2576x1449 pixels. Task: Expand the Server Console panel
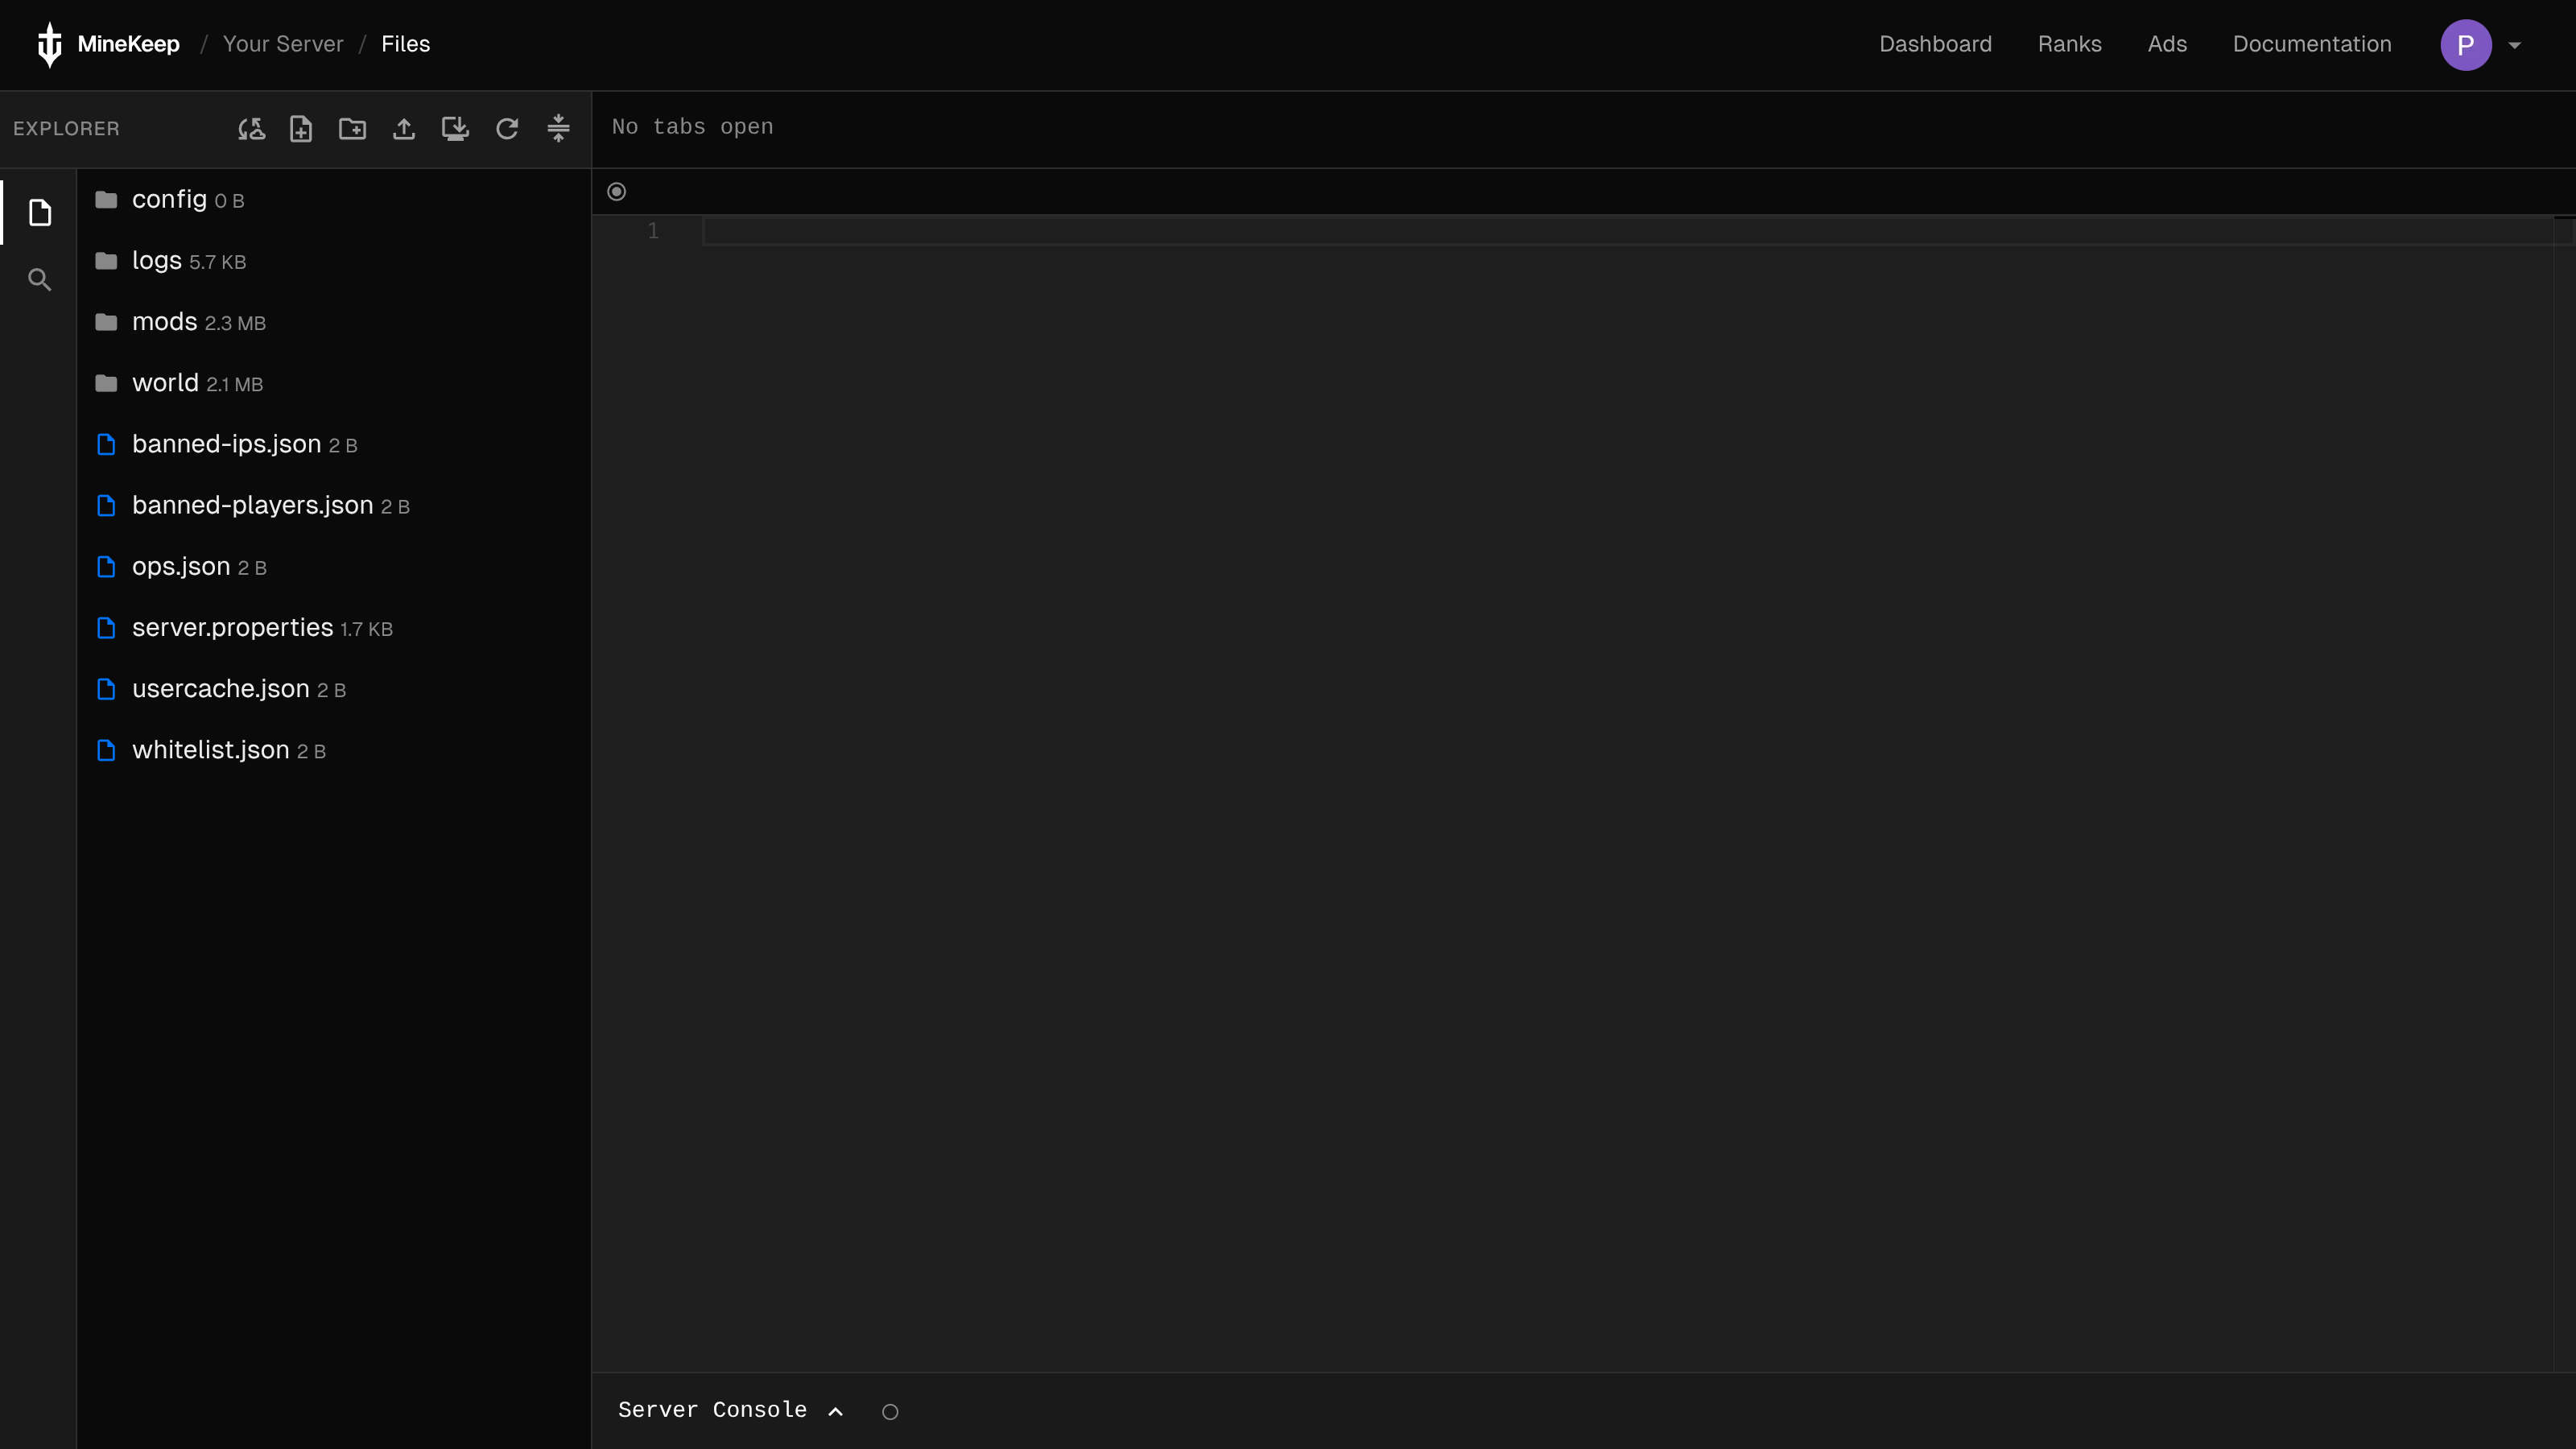836,1411
